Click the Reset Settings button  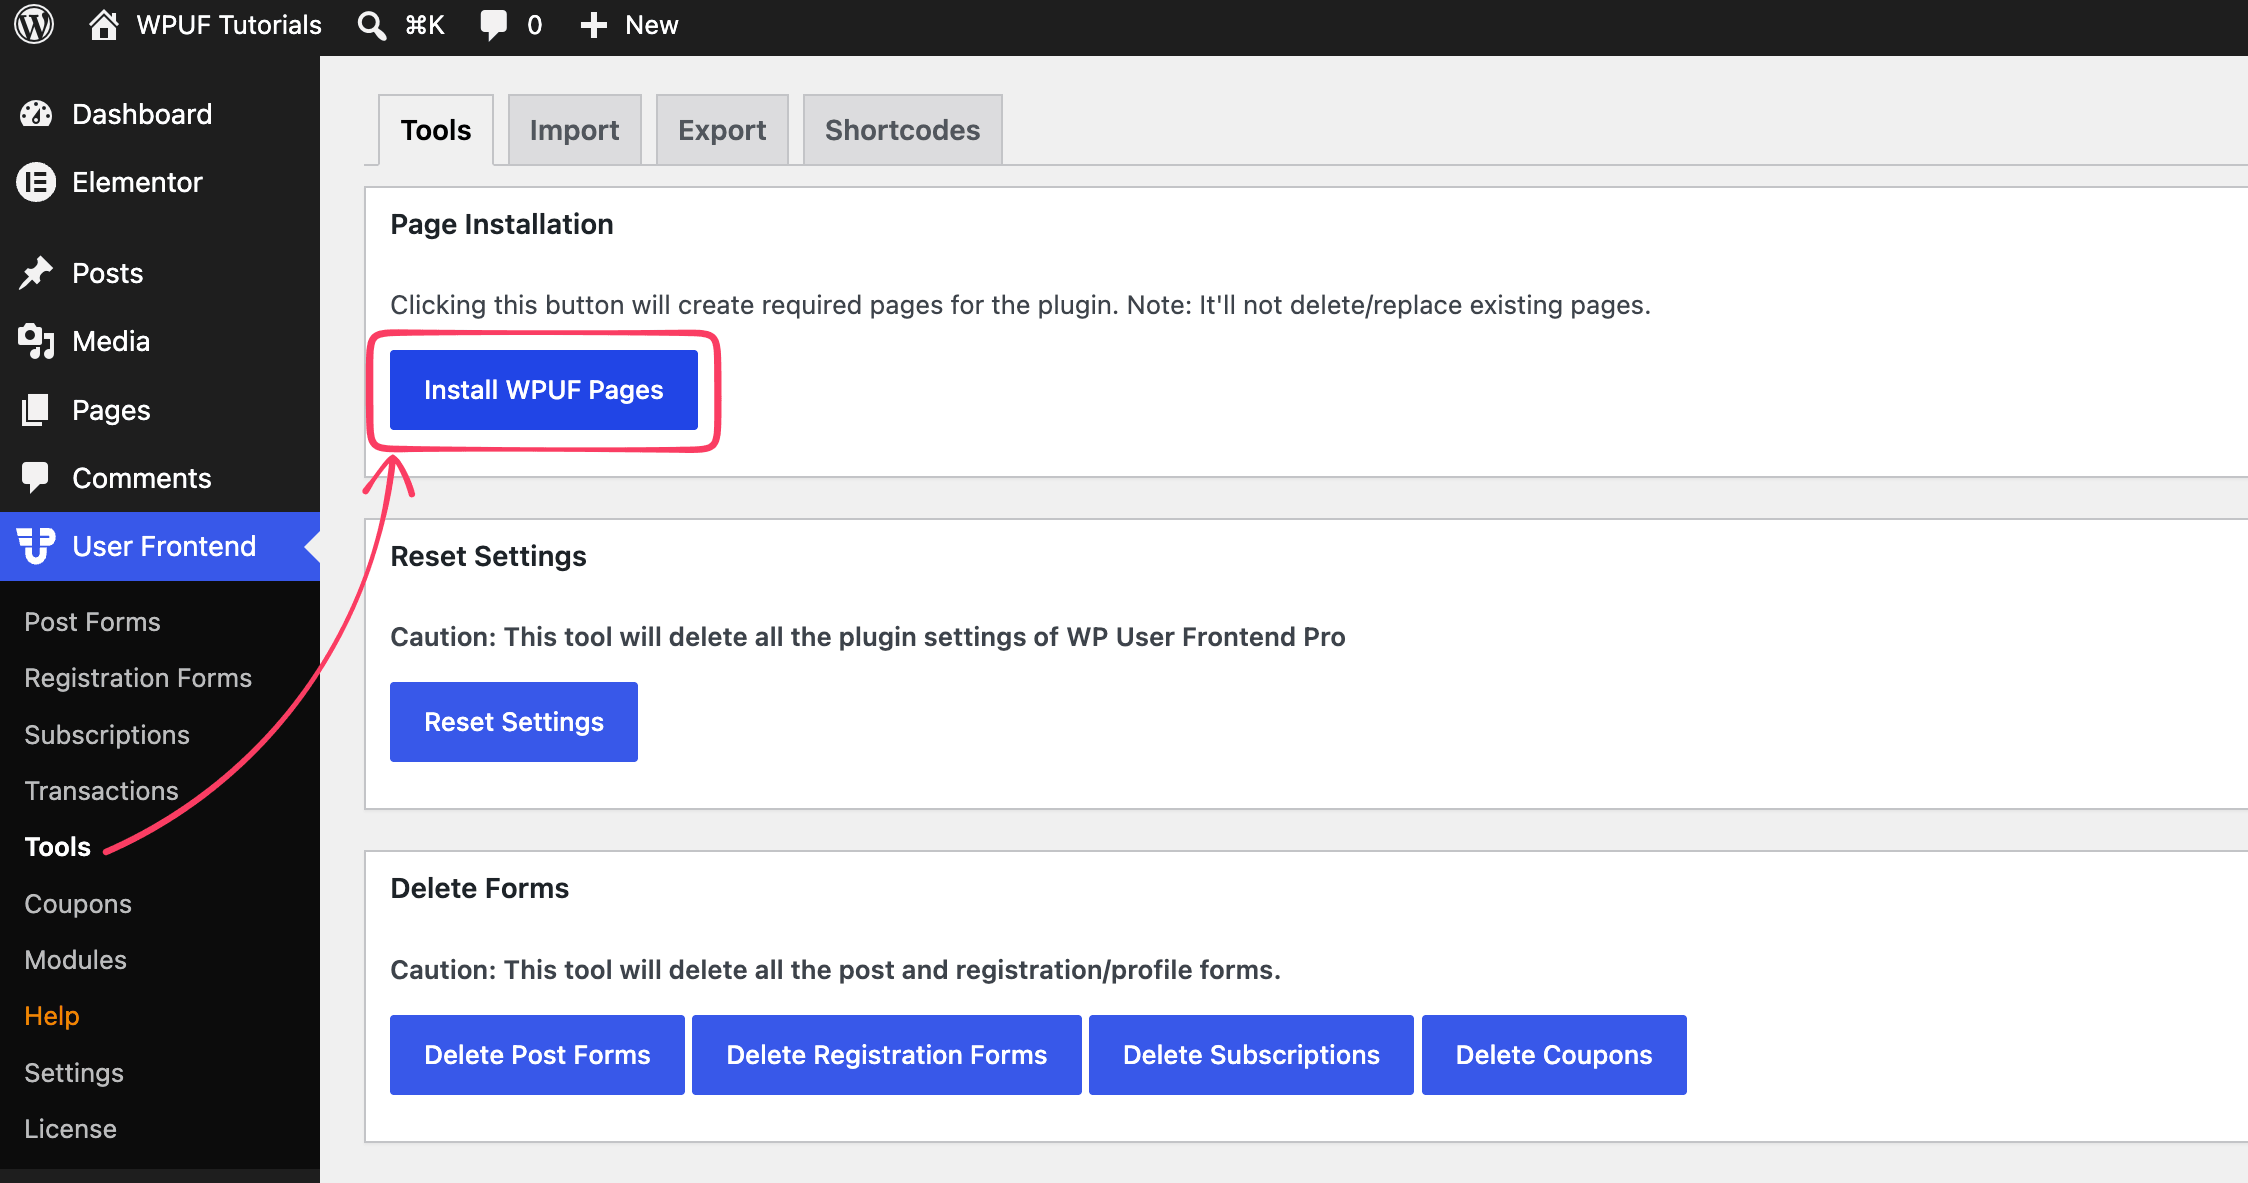[514, 722]
